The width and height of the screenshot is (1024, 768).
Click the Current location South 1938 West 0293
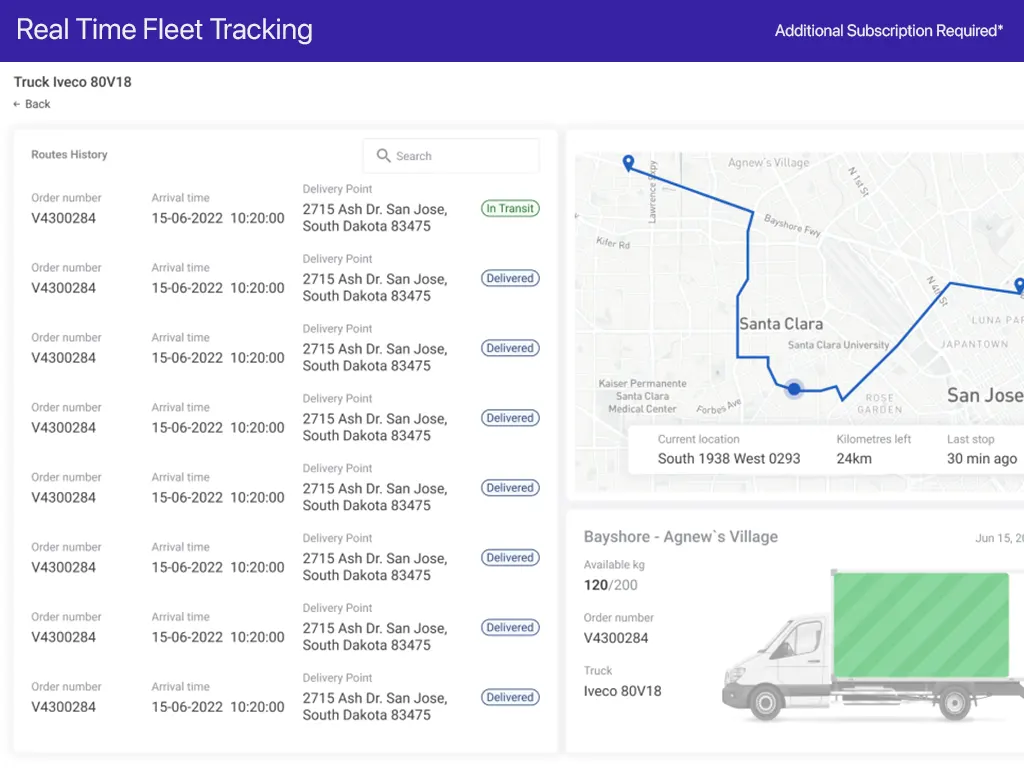(x=728, y=459)
